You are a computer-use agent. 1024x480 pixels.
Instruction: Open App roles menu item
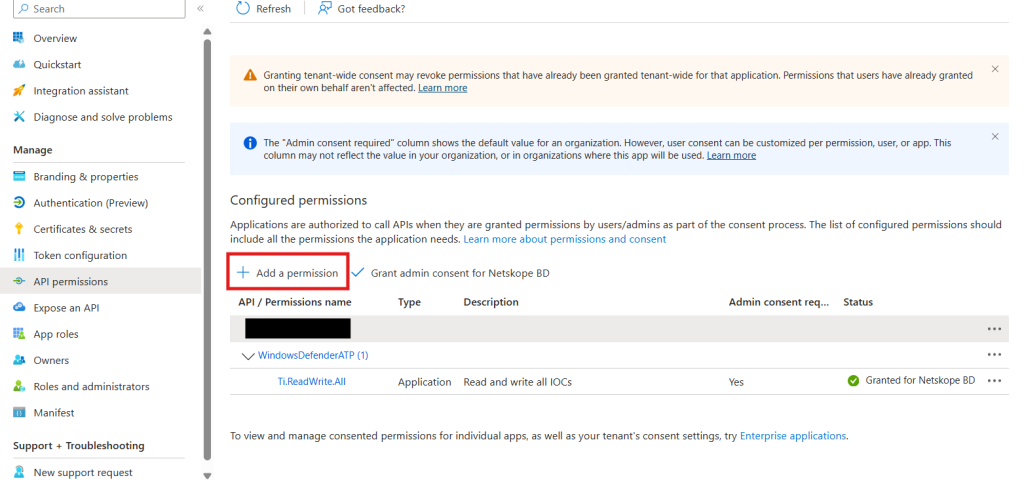click(56, 334)
